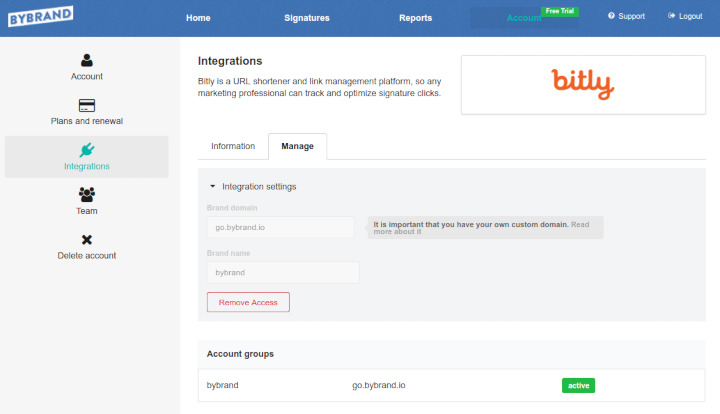The width and height of the screenshot is (720, 414).
Task: Click the Bybrand logo
Action: [x=40, y=16]
